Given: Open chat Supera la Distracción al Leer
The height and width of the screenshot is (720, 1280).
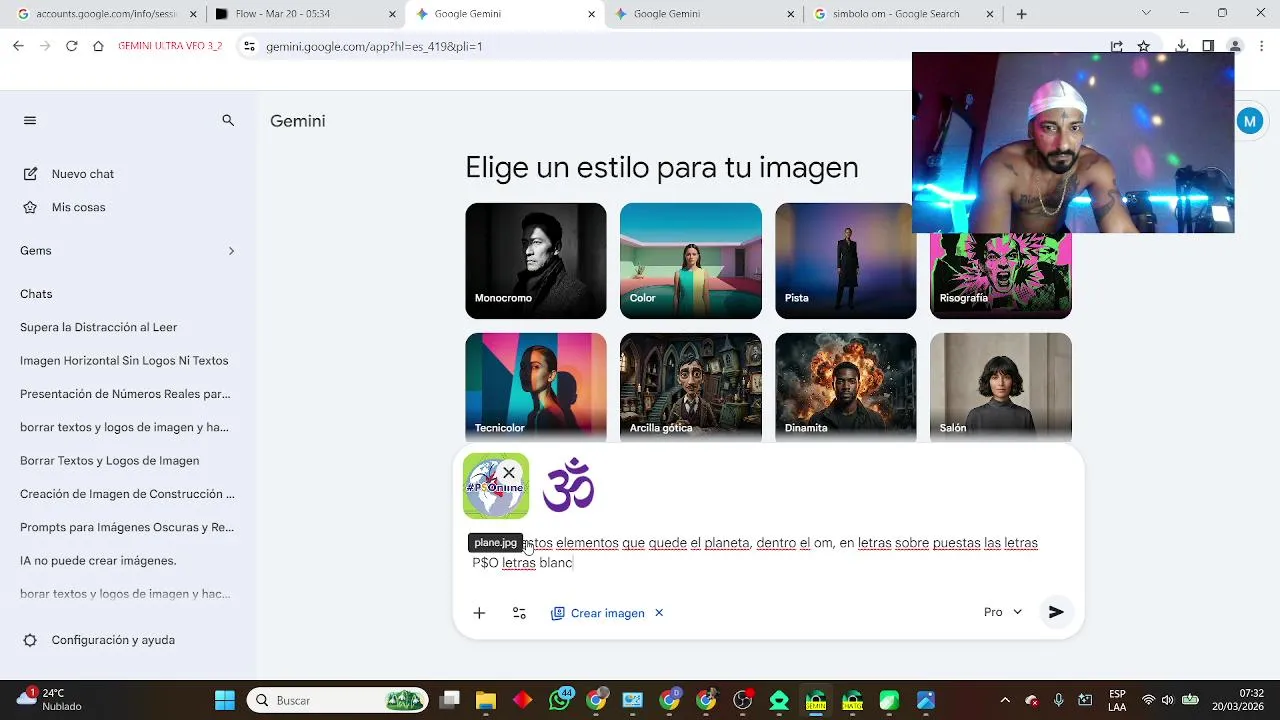Looking at the screenshot, I should [99, 327].
